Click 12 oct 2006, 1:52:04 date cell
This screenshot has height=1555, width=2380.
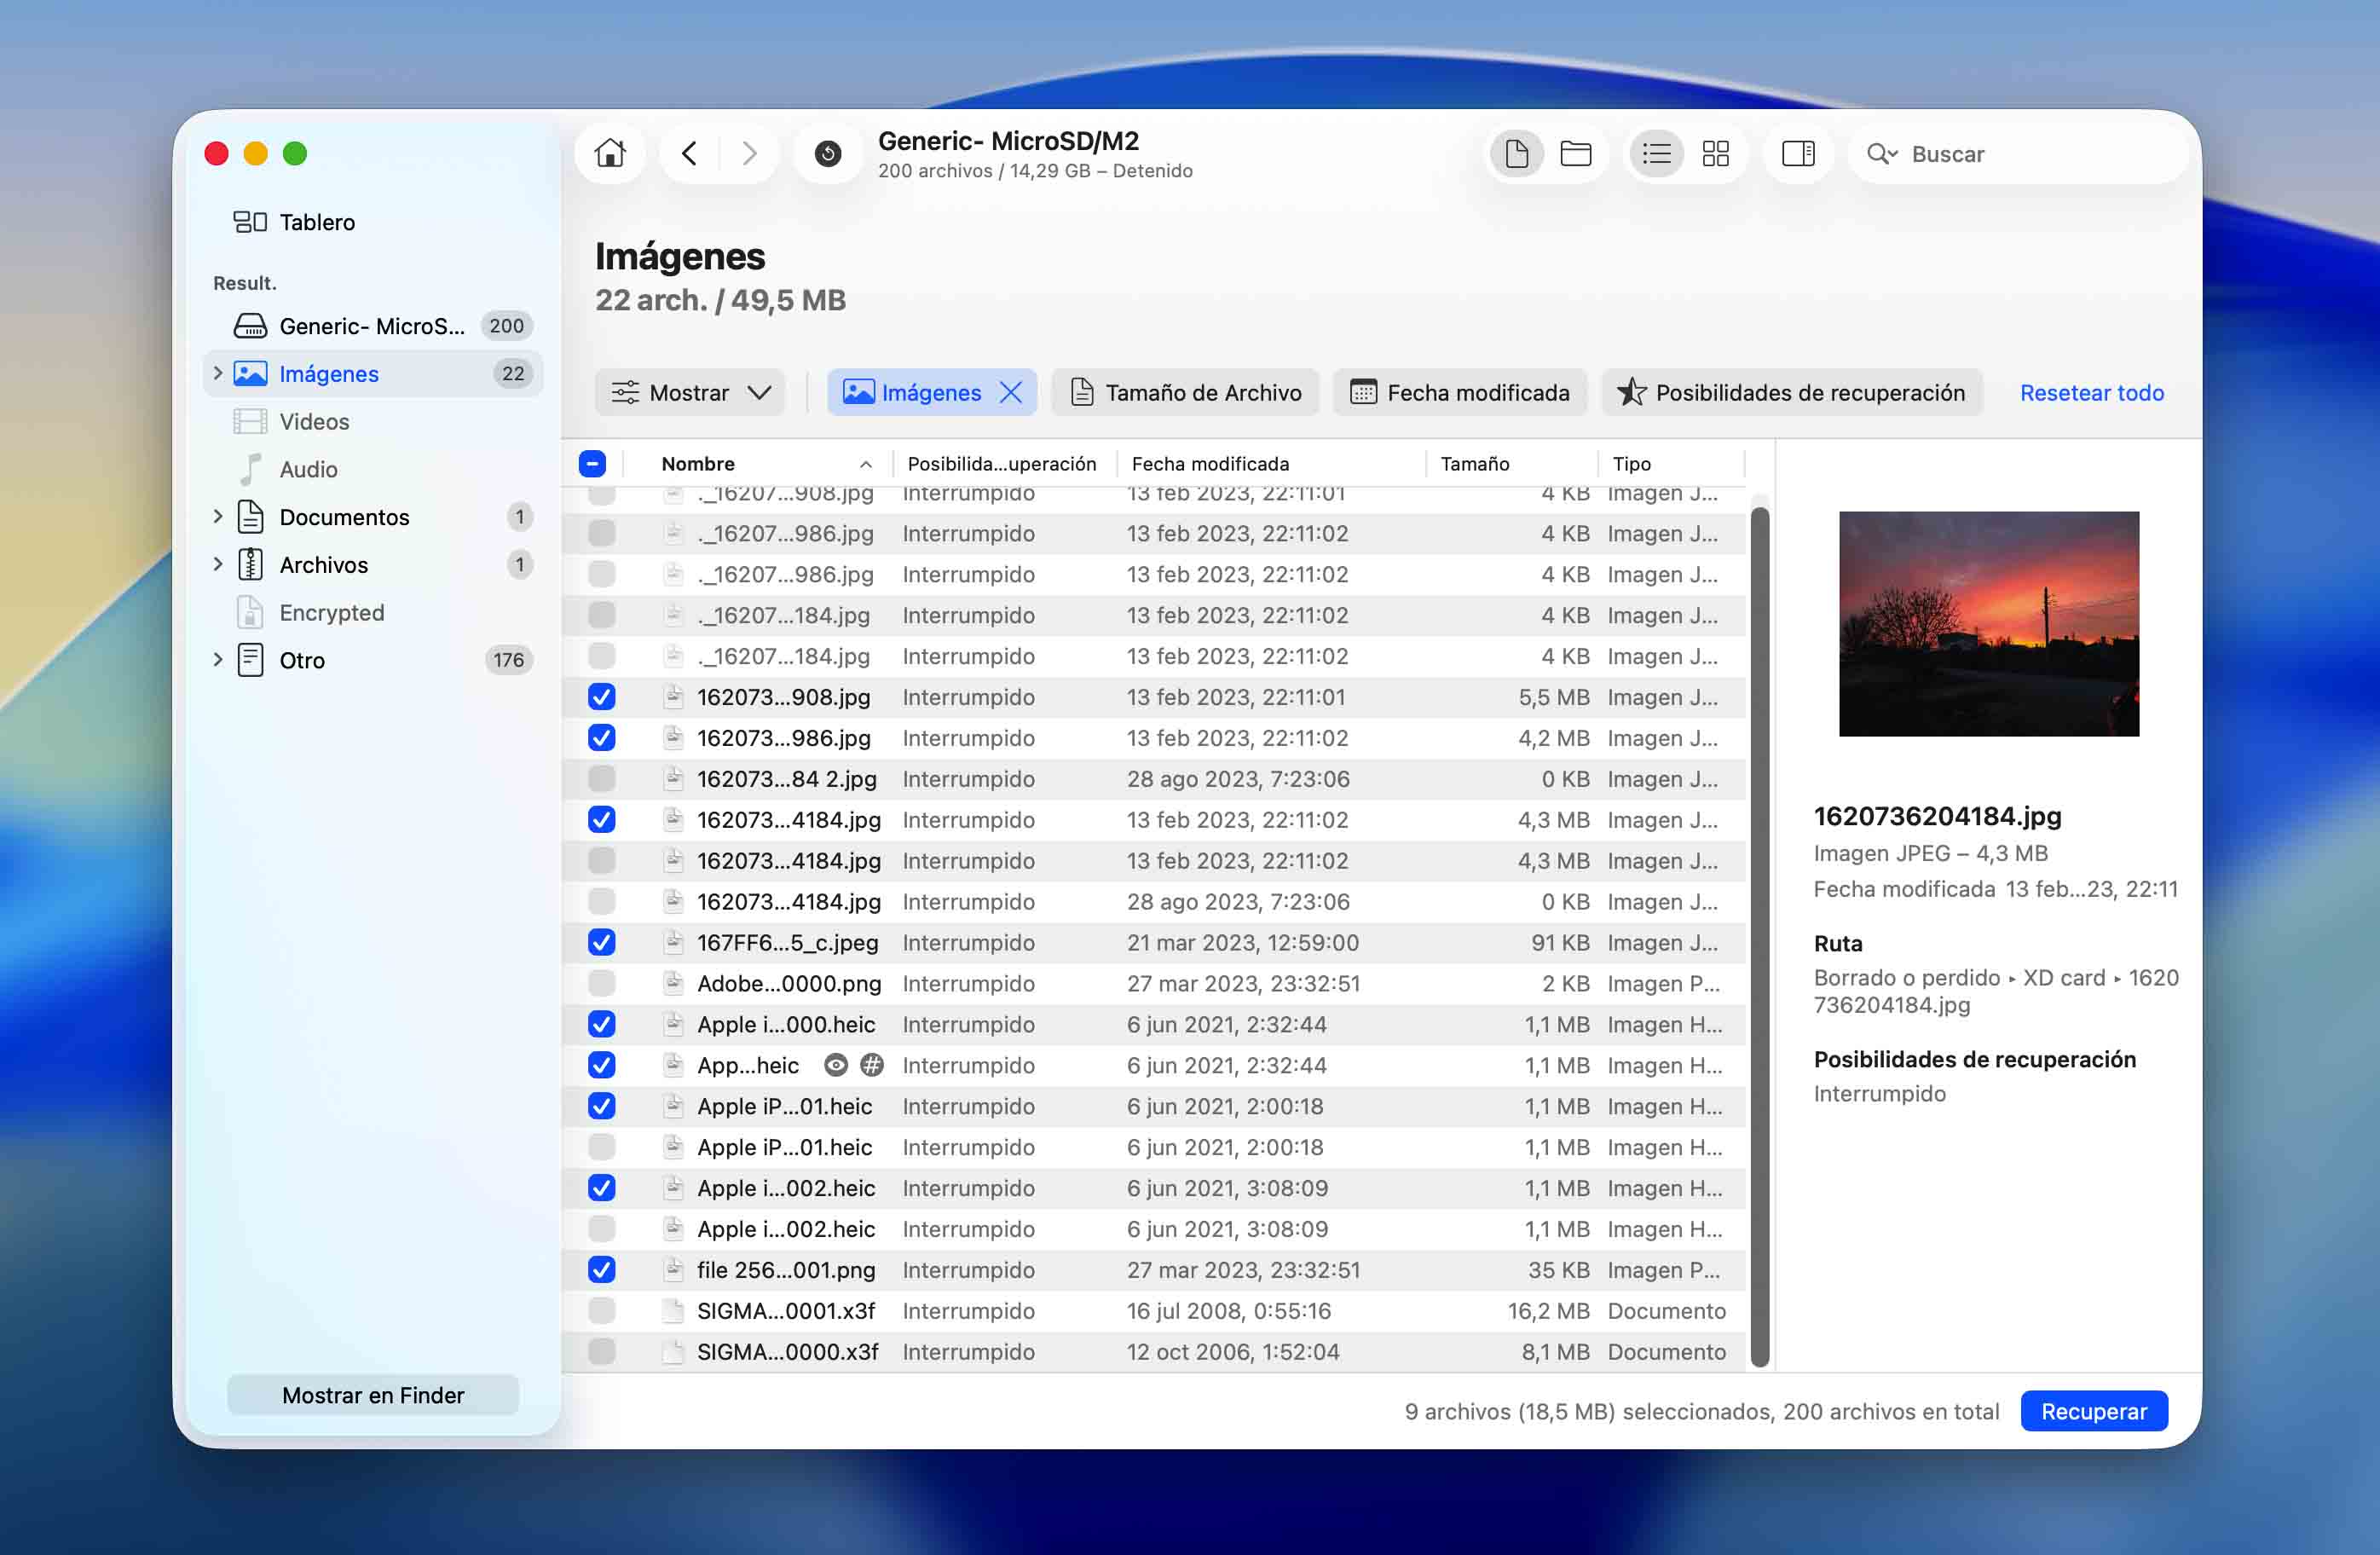[1232, 1352]
